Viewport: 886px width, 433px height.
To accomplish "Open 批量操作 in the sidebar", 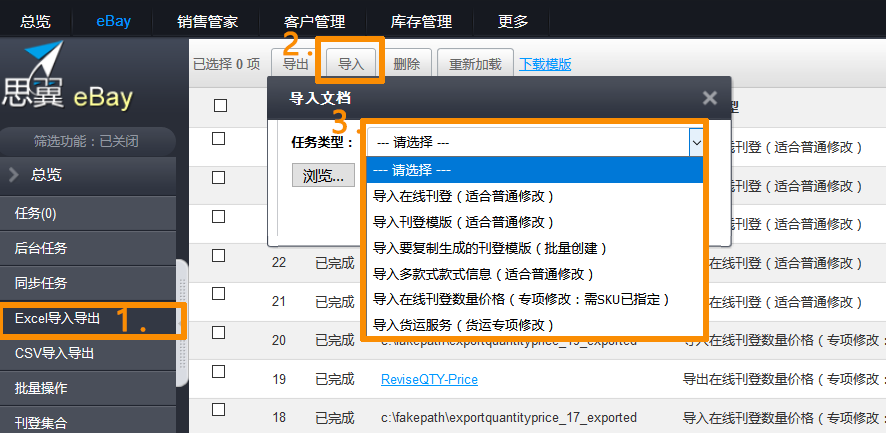I will click(x=88, y=388).
